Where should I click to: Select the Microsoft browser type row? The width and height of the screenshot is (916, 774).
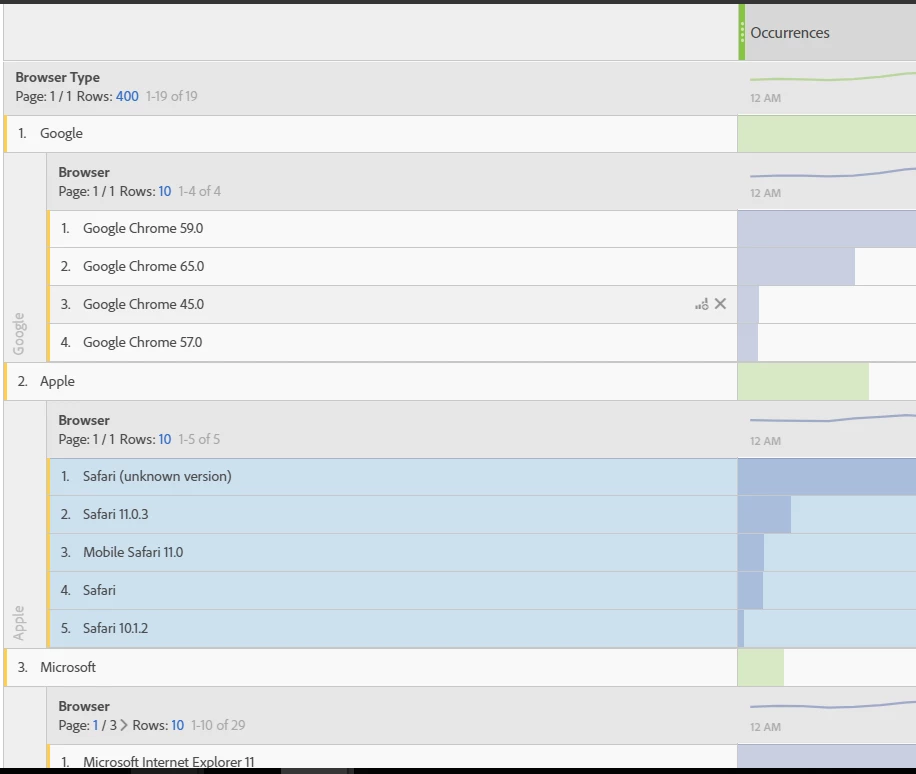(371, 667)
